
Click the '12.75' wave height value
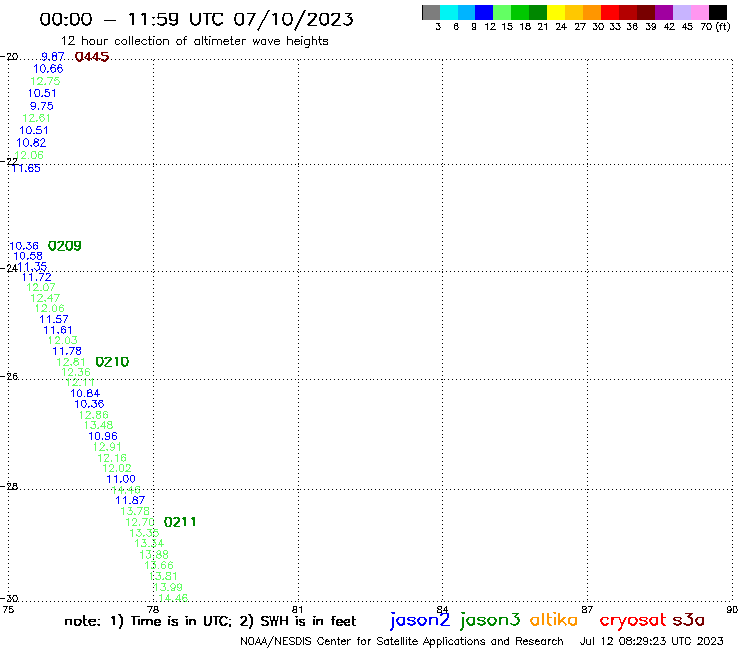[45, 81]
